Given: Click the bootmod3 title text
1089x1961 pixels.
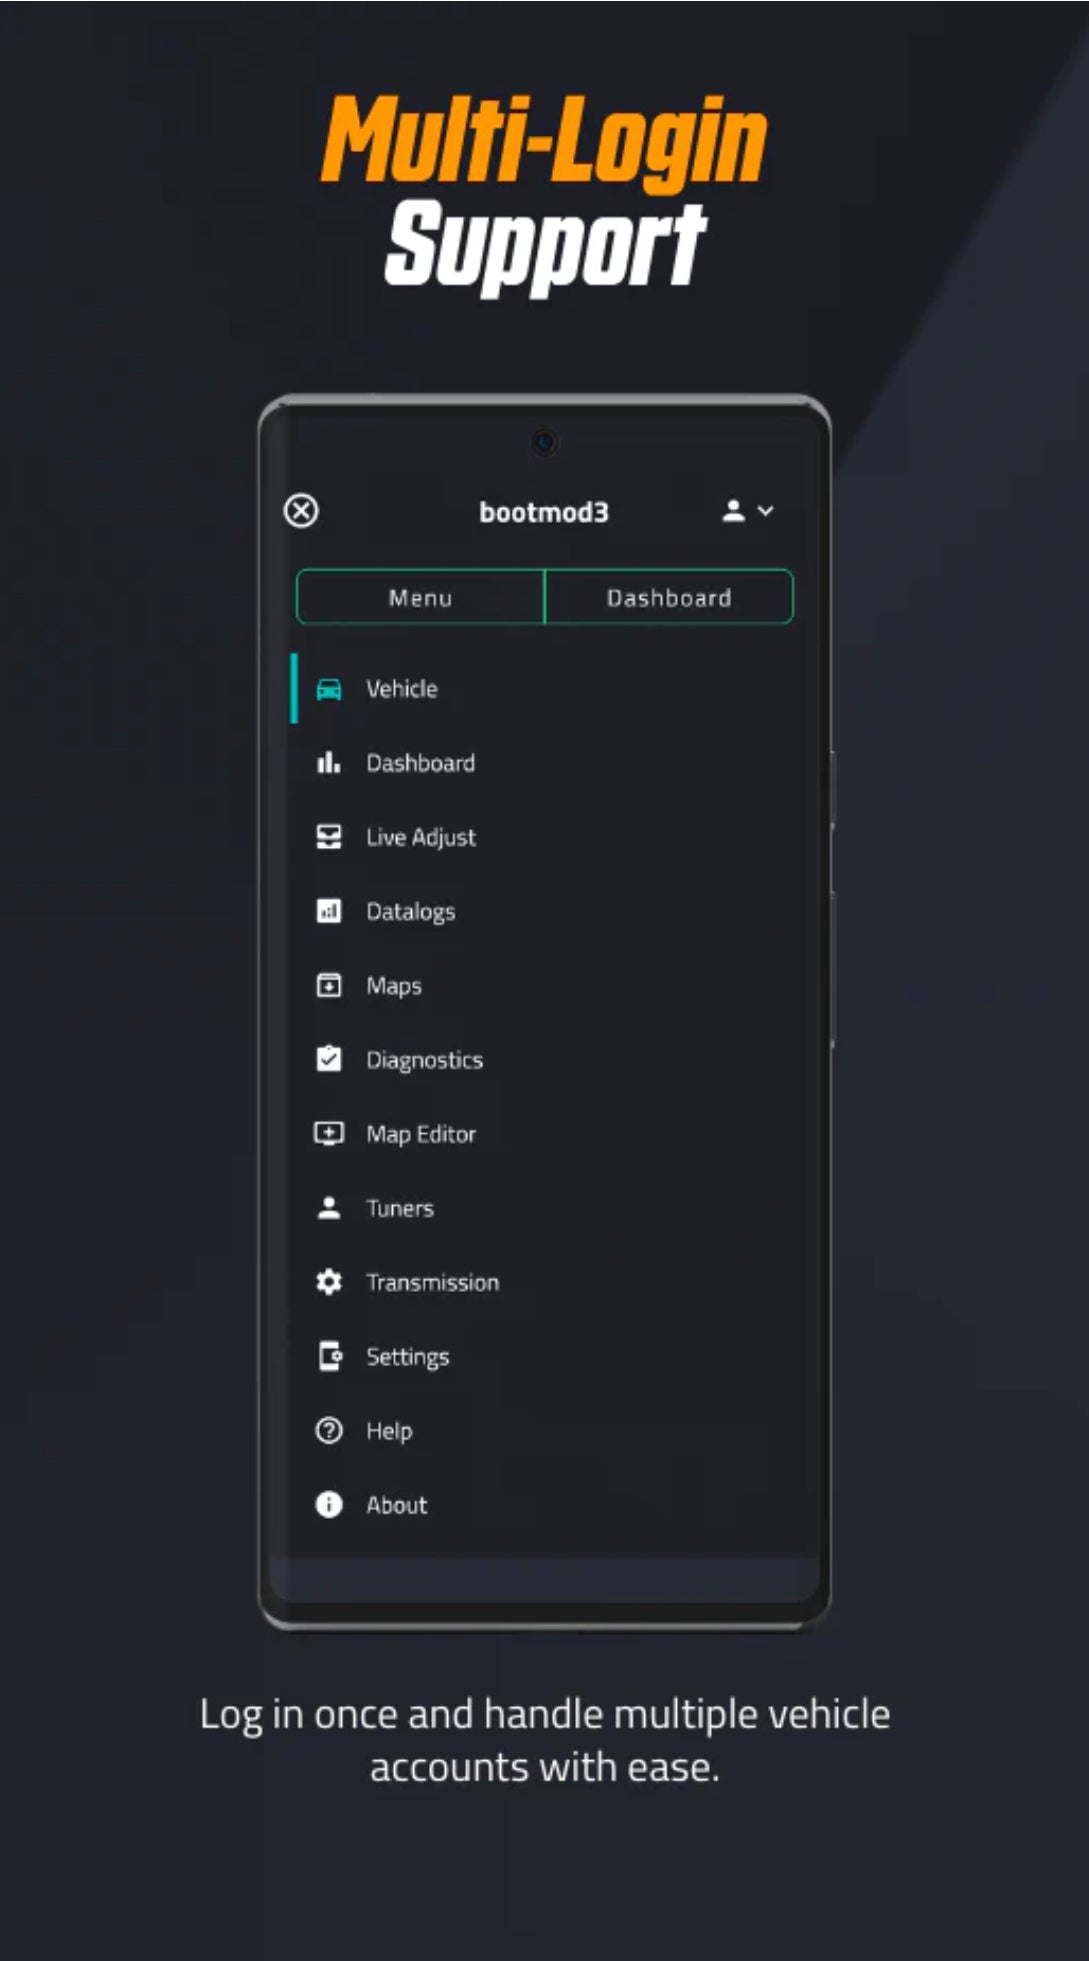Looking at the screenshot, I should pyautogui.click(x=543, y=512).
